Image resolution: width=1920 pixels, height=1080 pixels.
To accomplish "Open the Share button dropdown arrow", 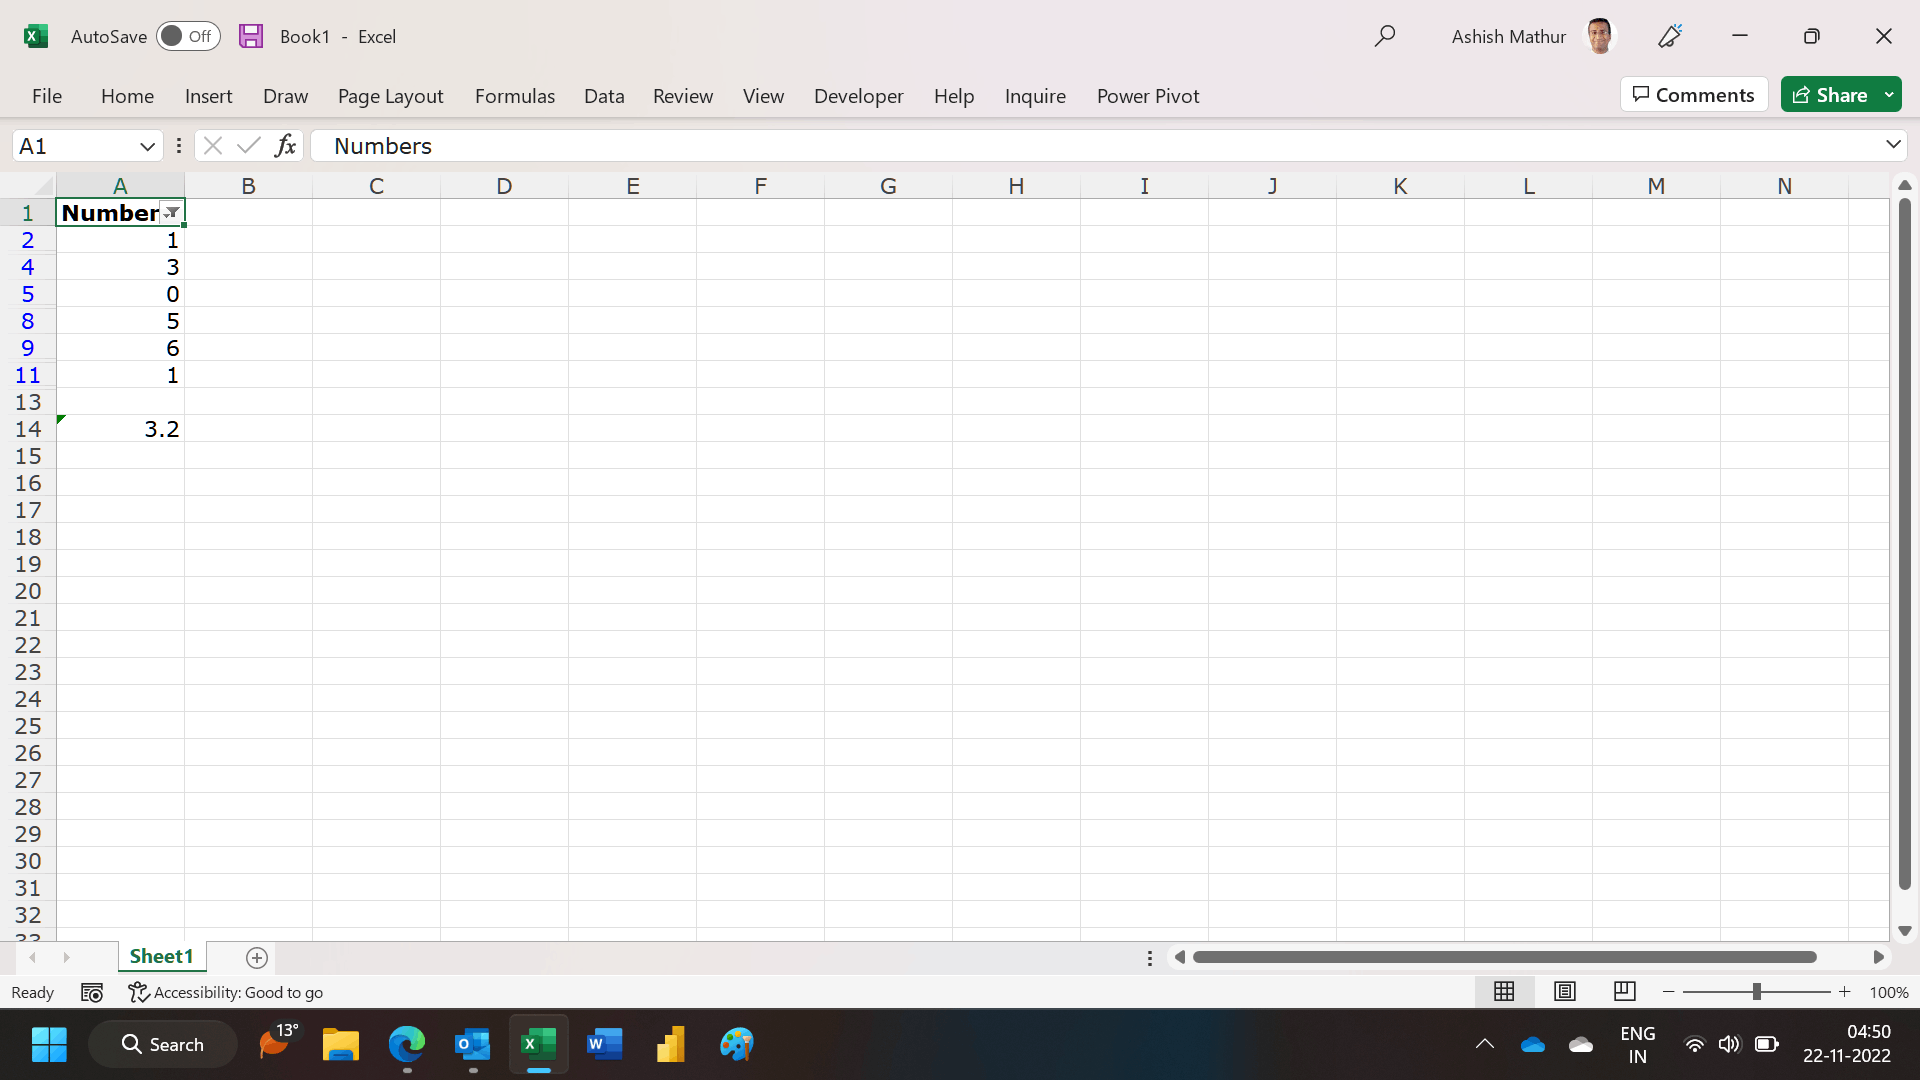I will pos(1889,95).
